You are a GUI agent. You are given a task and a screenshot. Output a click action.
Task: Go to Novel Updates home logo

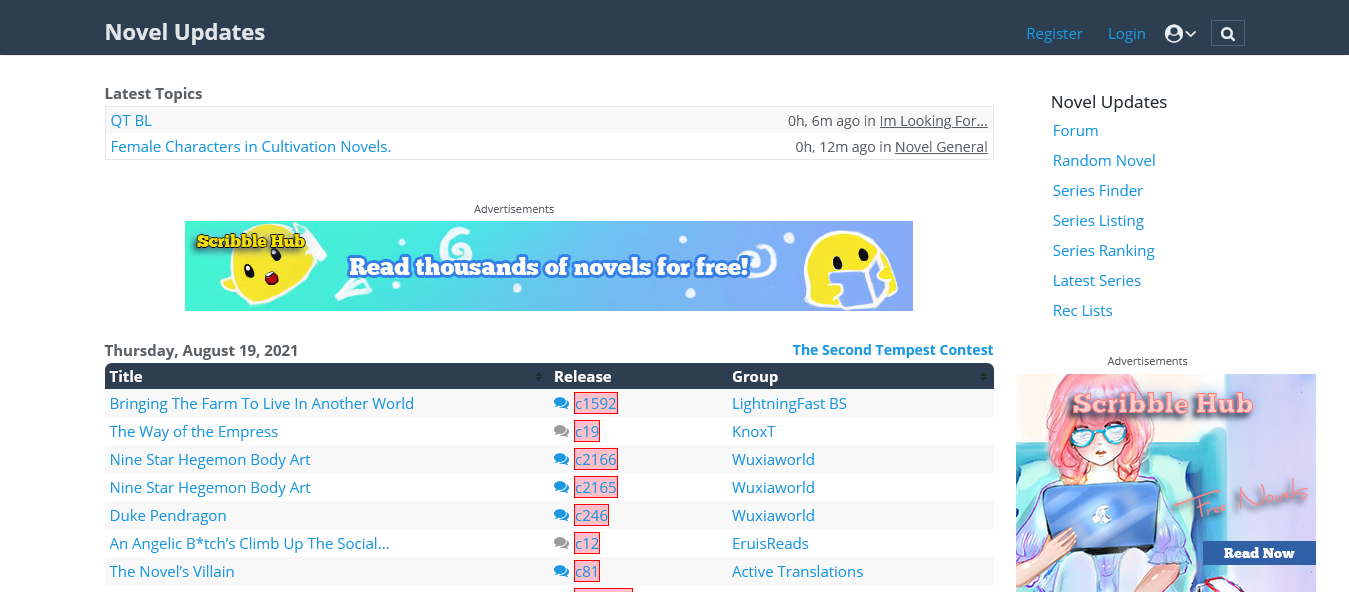click(x=185, y=32)
